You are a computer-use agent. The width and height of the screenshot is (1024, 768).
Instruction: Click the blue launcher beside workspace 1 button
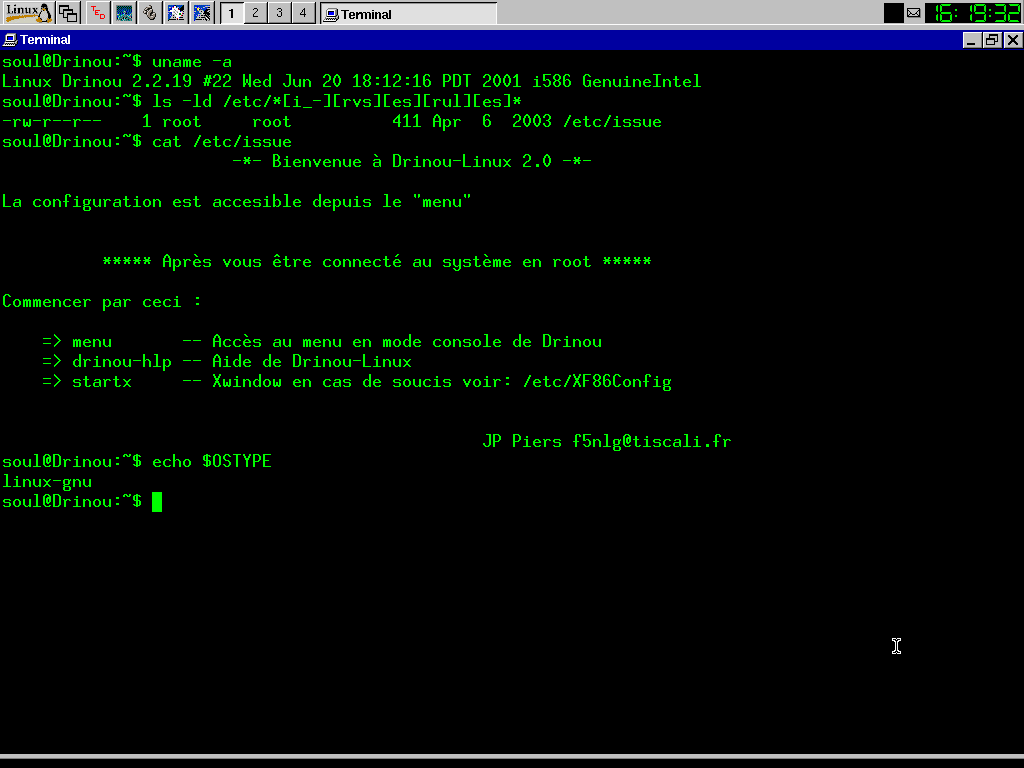[202, 13]
